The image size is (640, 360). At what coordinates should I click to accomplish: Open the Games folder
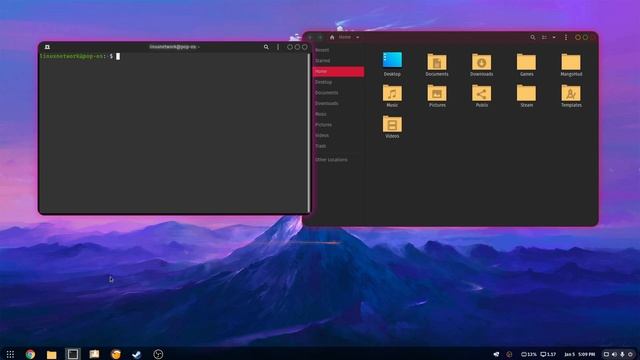pos(527,62)
